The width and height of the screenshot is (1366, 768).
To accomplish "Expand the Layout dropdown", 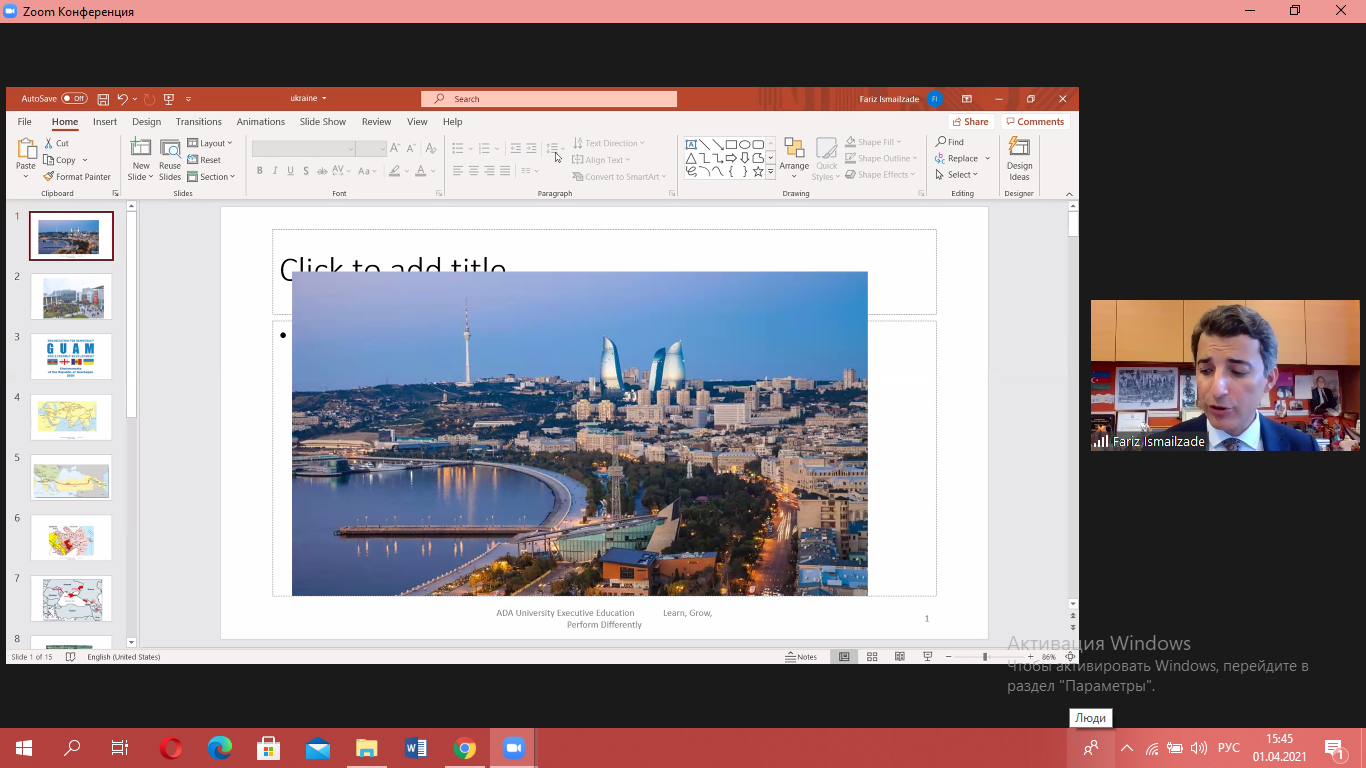I will click(x=210, y=143).
